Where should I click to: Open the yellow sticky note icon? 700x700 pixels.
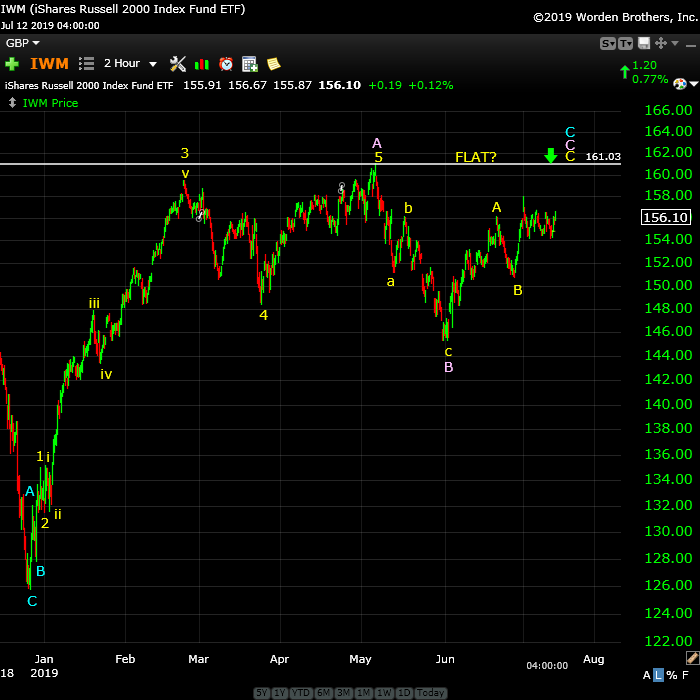click(x=273, y=64)
